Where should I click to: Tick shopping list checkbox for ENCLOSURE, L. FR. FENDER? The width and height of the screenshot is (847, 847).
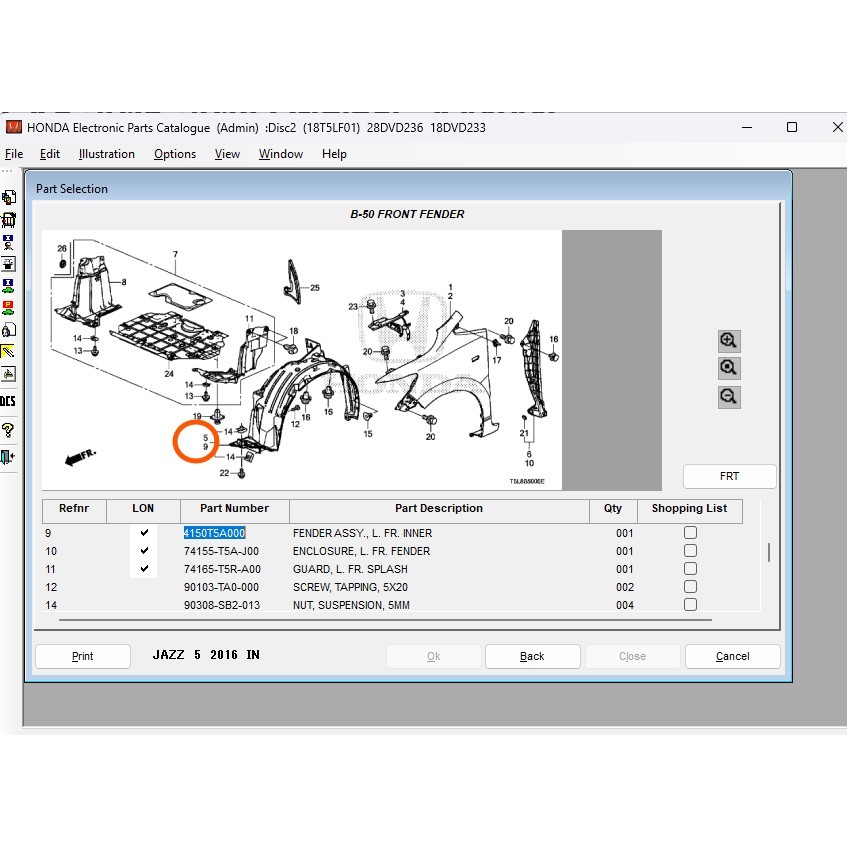coord(690,551)
